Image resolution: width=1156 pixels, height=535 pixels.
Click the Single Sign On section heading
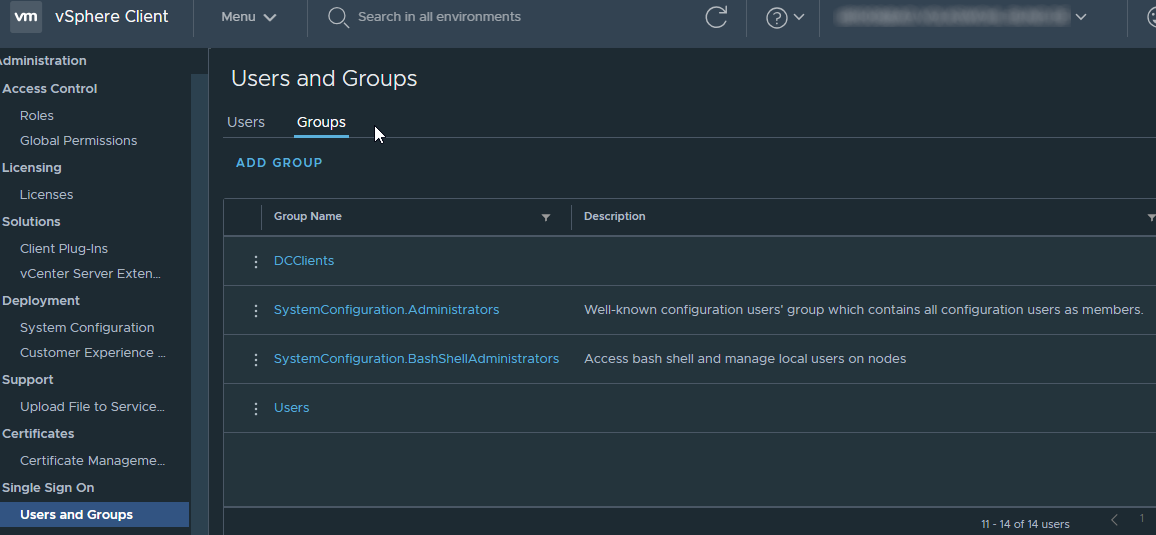pos(48,488)
